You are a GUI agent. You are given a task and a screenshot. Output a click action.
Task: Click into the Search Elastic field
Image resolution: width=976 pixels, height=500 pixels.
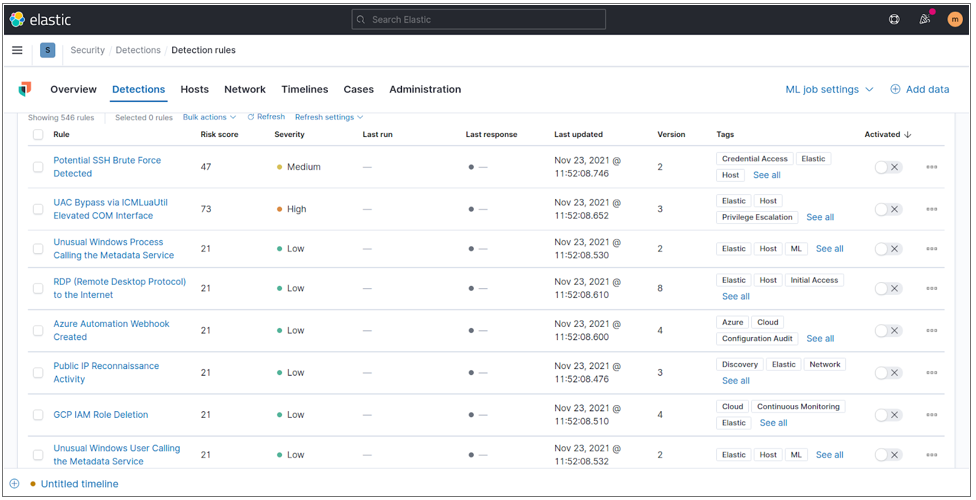coord(479,19)
